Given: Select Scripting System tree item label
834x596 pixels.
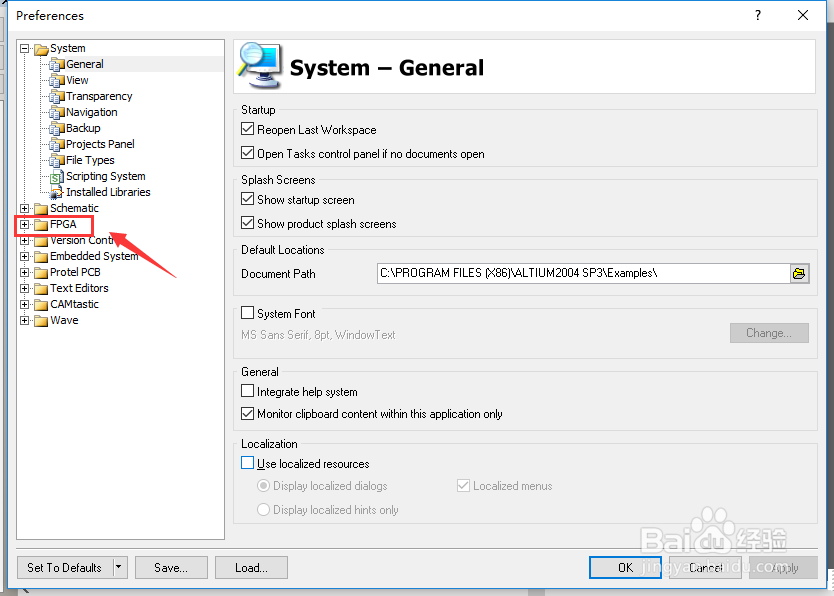Looking at the screenshot, I should coord(105,176).
